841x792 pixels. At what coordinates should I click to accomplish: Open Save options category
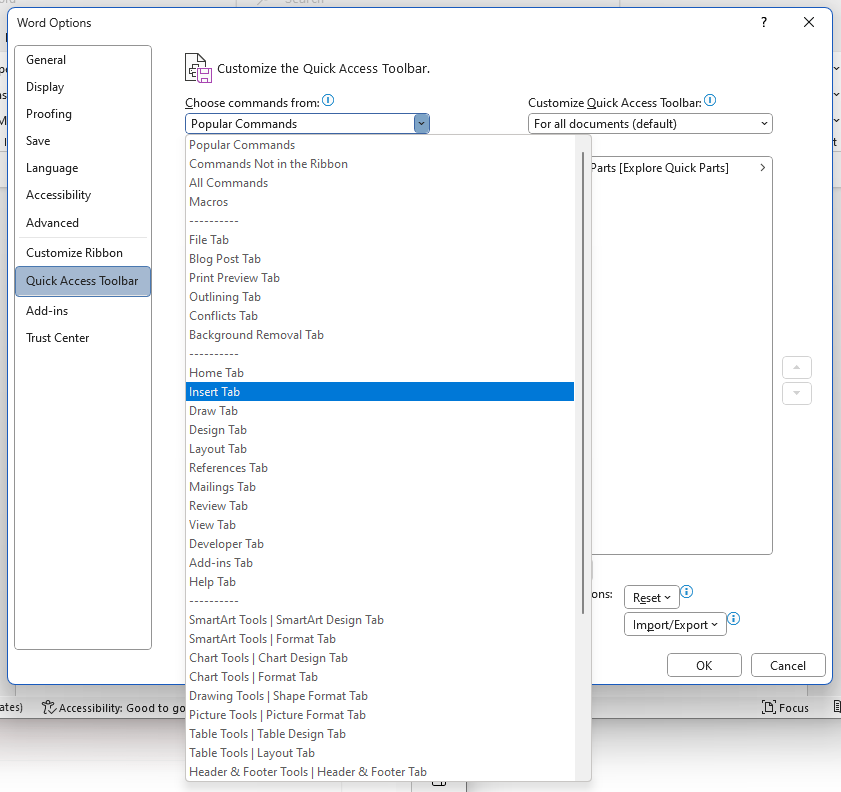coord(83,141)
